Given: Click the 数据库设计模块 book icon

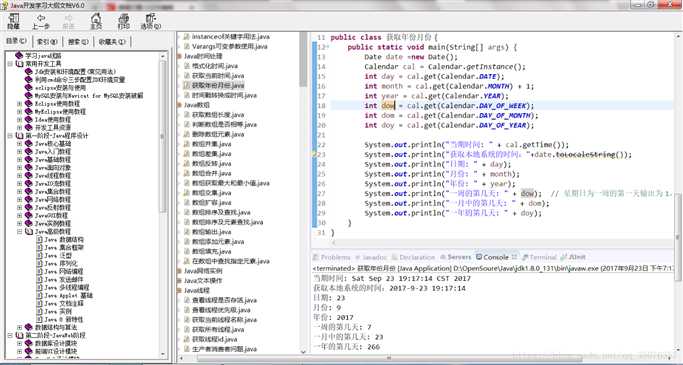Looking at the screenshot, I should click(x=29, y=343).
